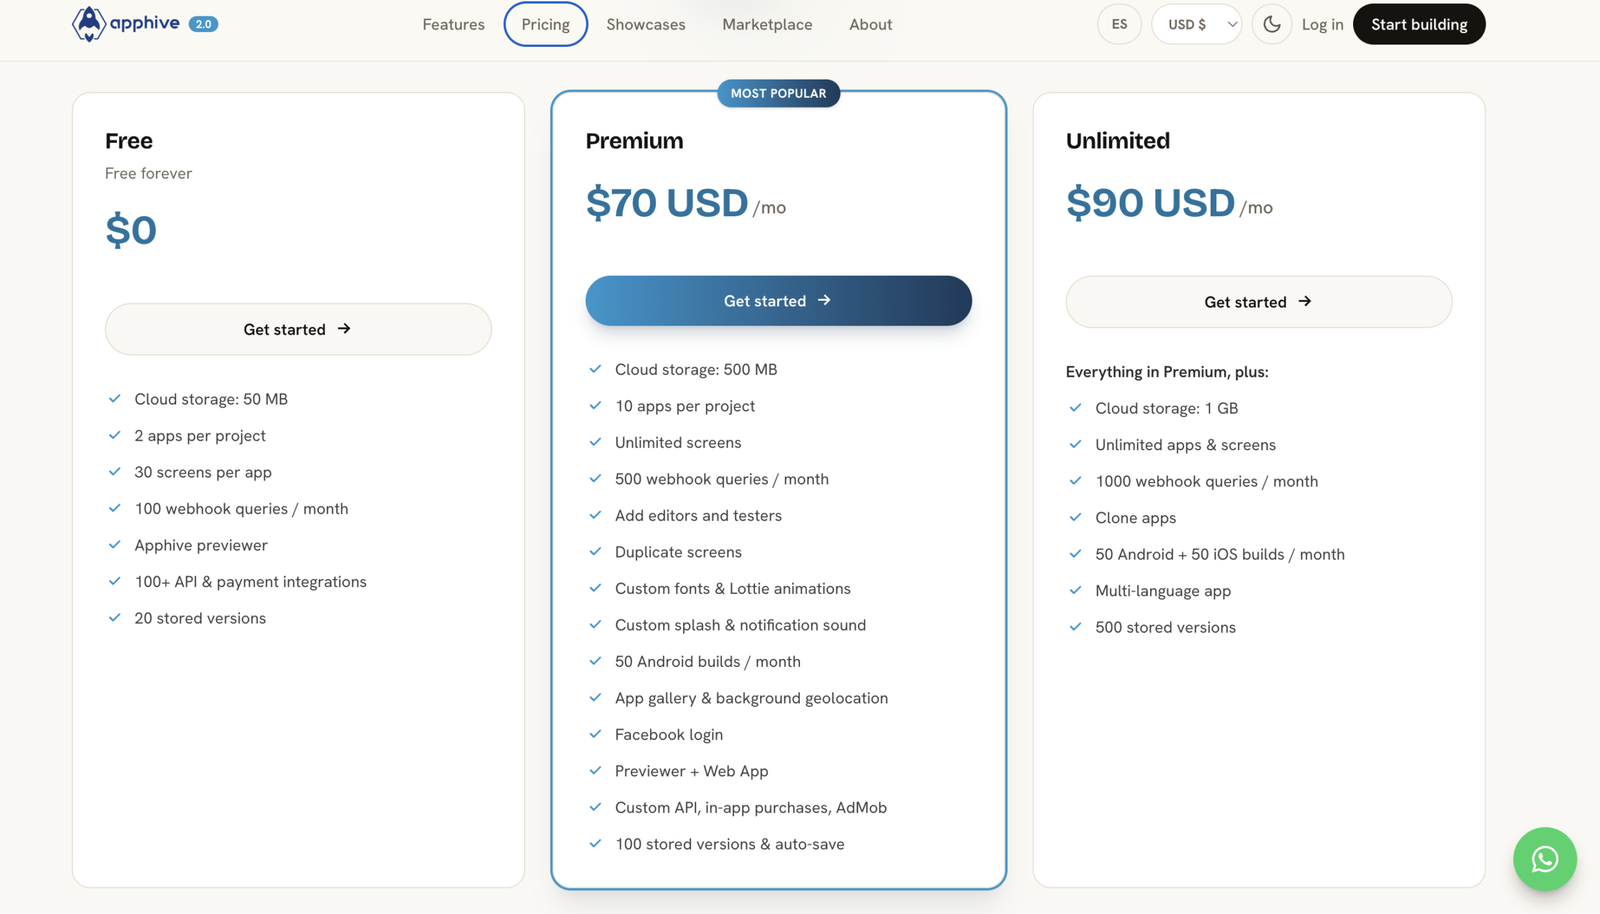
Task: Click checkmark beside Facebook login
Action: click(x=596, y=734)
